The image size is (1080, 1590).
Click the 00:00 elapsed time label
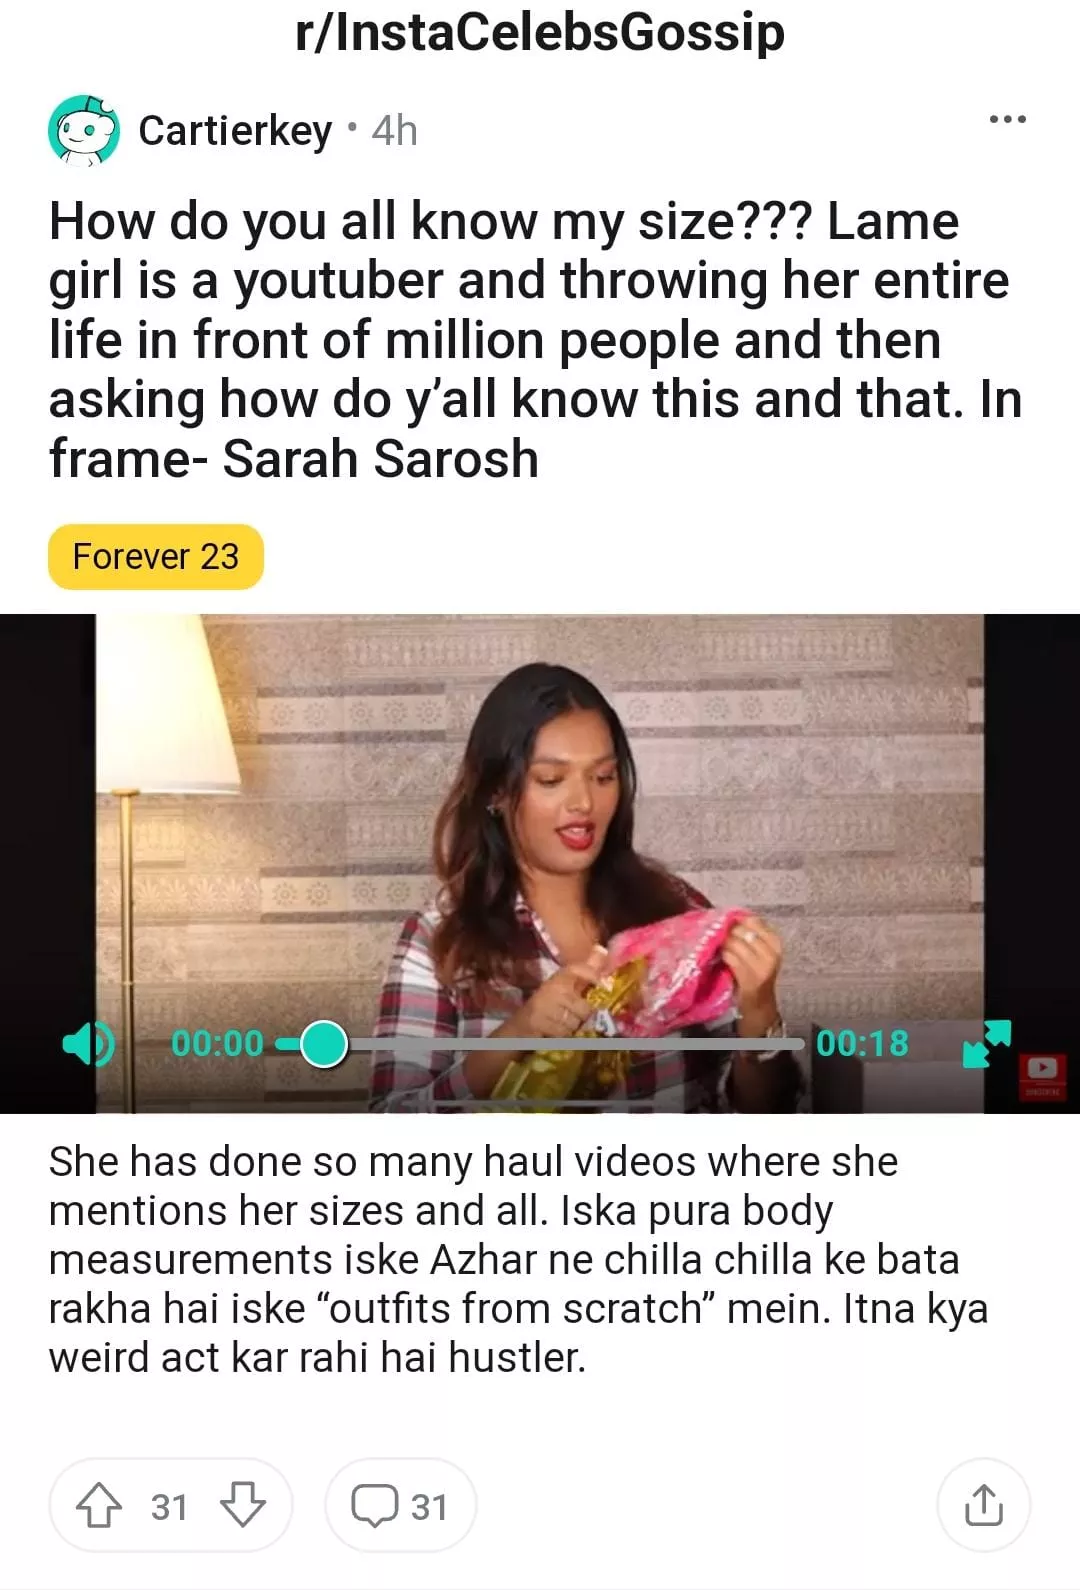click(217, 1044)
